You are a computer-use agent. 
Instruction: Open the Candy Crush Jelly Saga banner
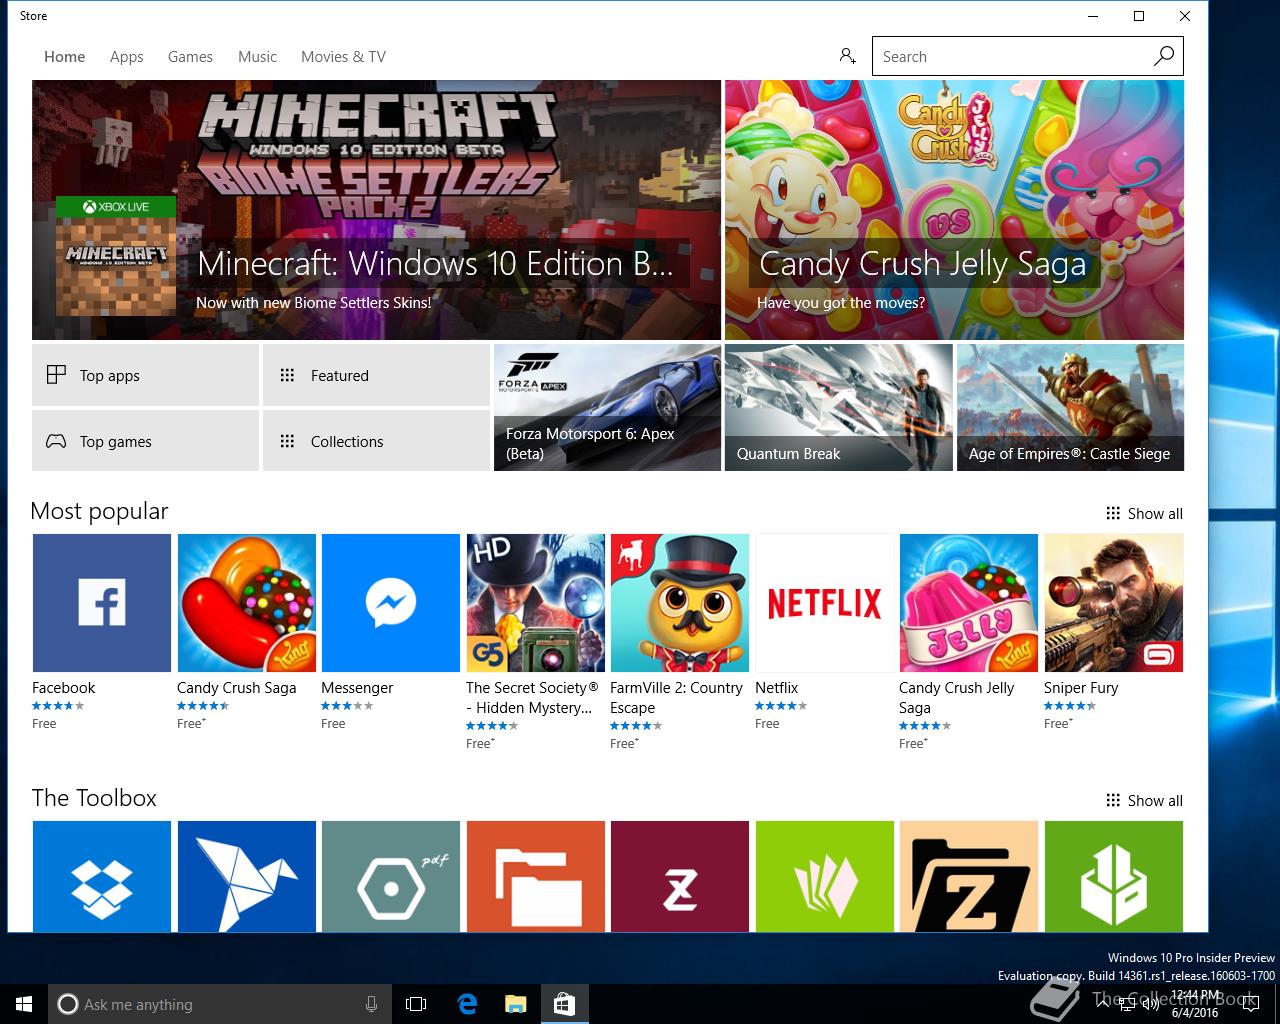point(954,210)
